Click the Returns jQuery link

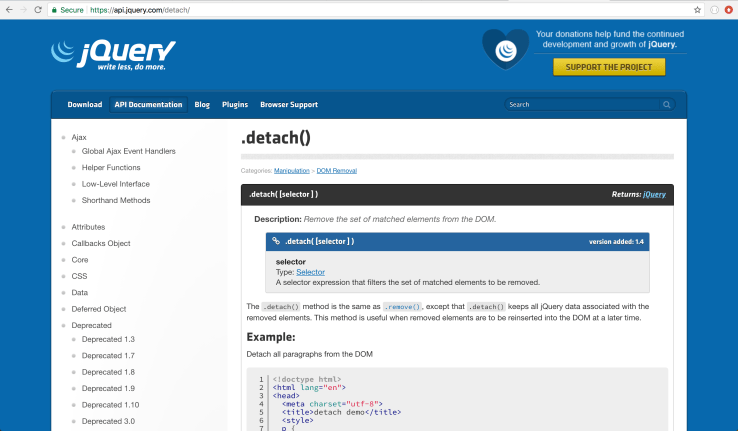pyautogui.click(x=654, y=194)
